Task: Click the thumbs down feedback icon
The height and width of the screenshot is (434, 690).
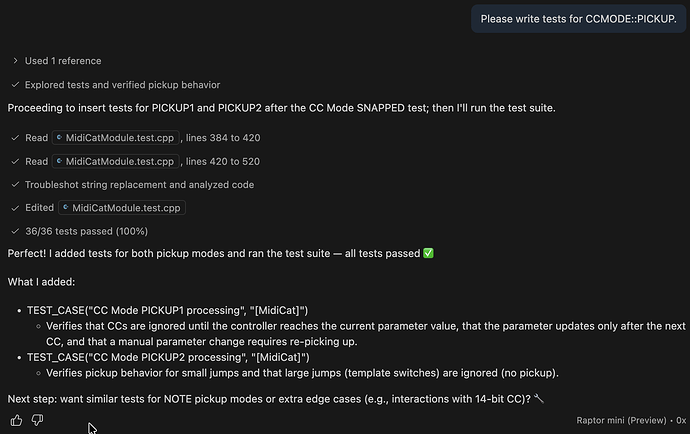Action: tap(37, 420)
